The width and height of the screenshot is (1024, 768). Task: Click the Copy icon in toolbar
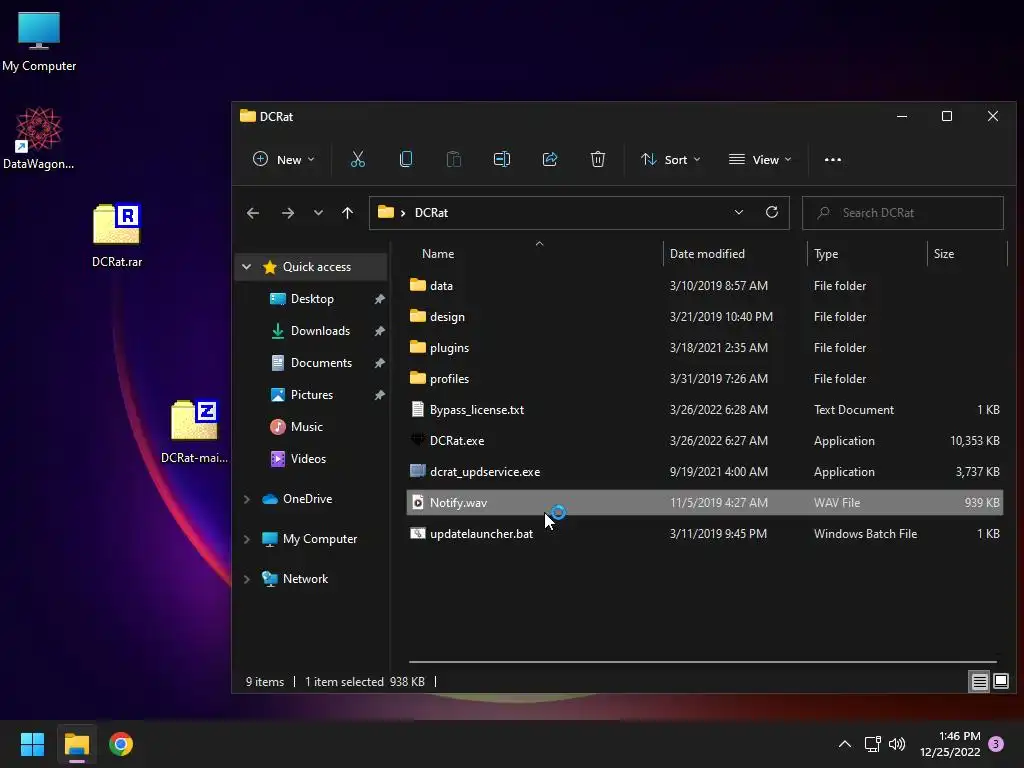pyautogui.click(x=406, y=159)
